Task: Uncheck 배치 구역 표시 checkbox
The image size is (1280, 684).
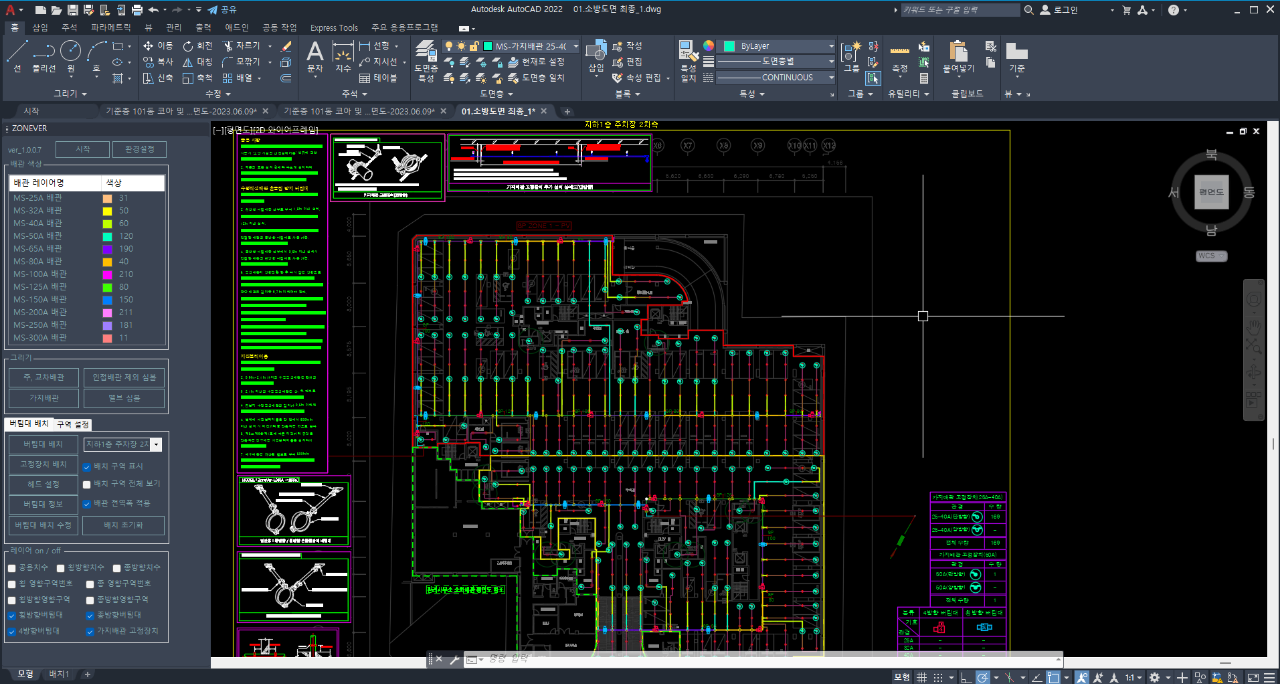Action: pyautogui.click(x=87, y=466)
